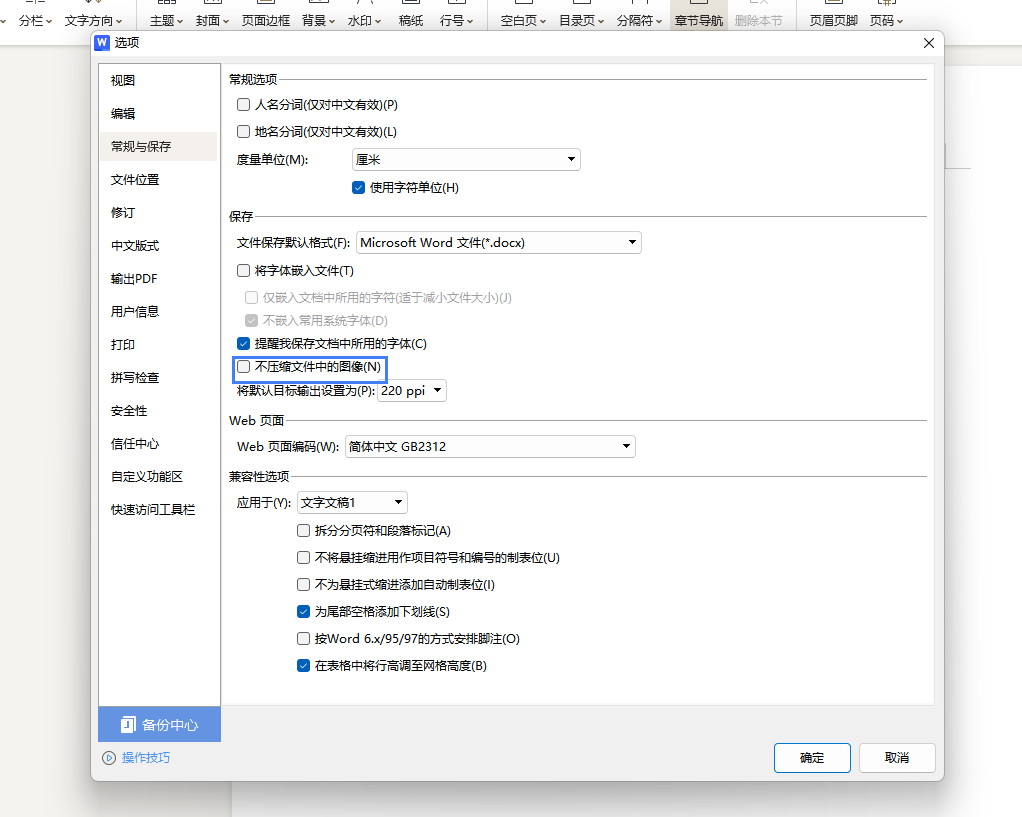The height and width of the screenshot is (817, 1022).
Task: Uncheck 使用字符单位 option
Action: 358,188
